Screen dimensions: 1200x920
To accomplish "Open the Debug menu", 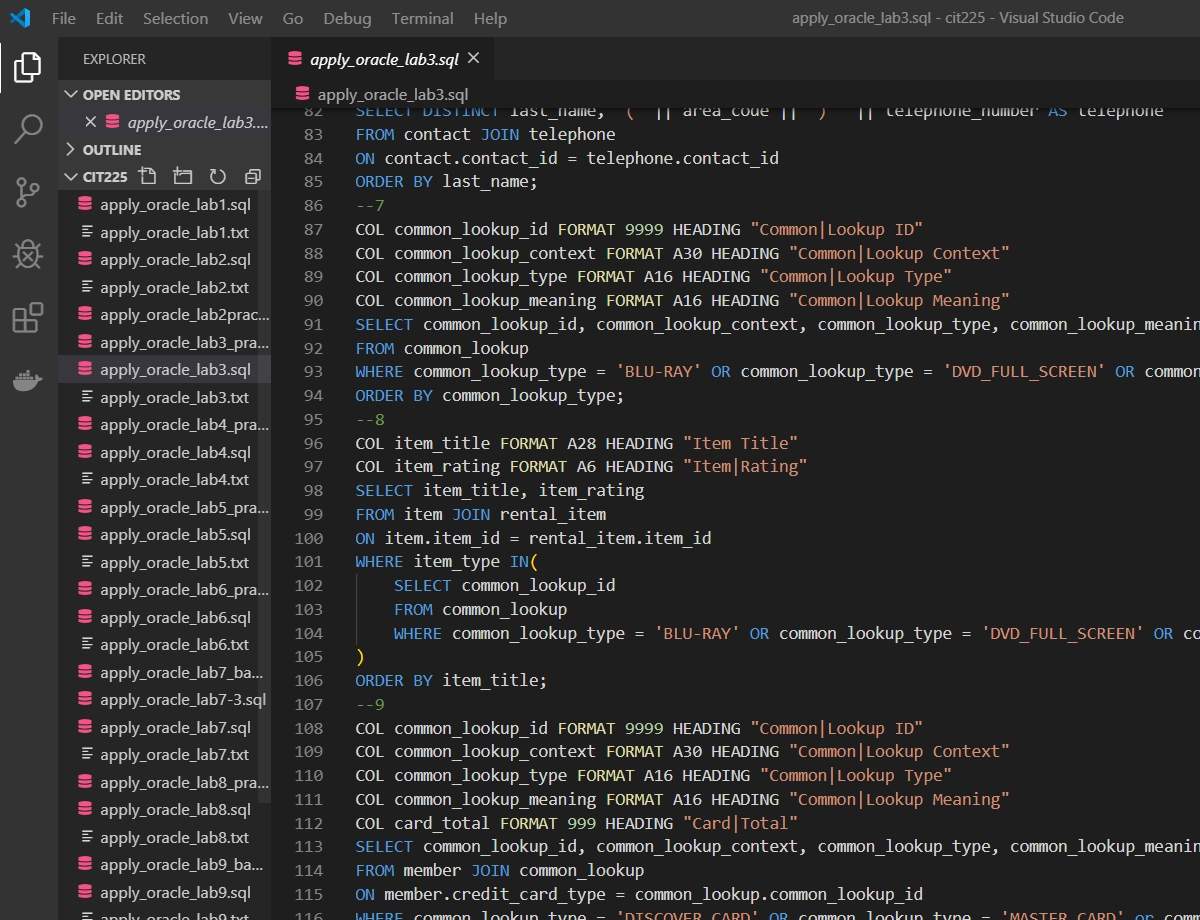I will 347,18.
